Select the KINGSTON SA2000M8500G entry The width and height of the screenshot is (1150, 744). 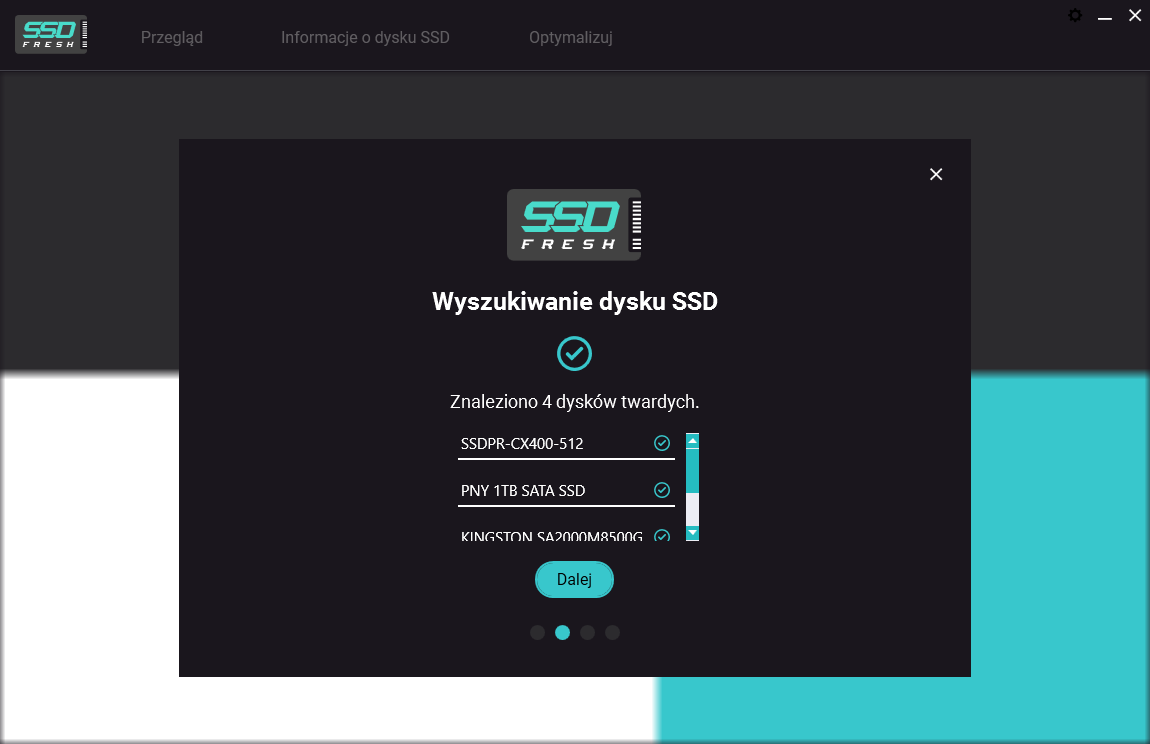pos(566,536)
